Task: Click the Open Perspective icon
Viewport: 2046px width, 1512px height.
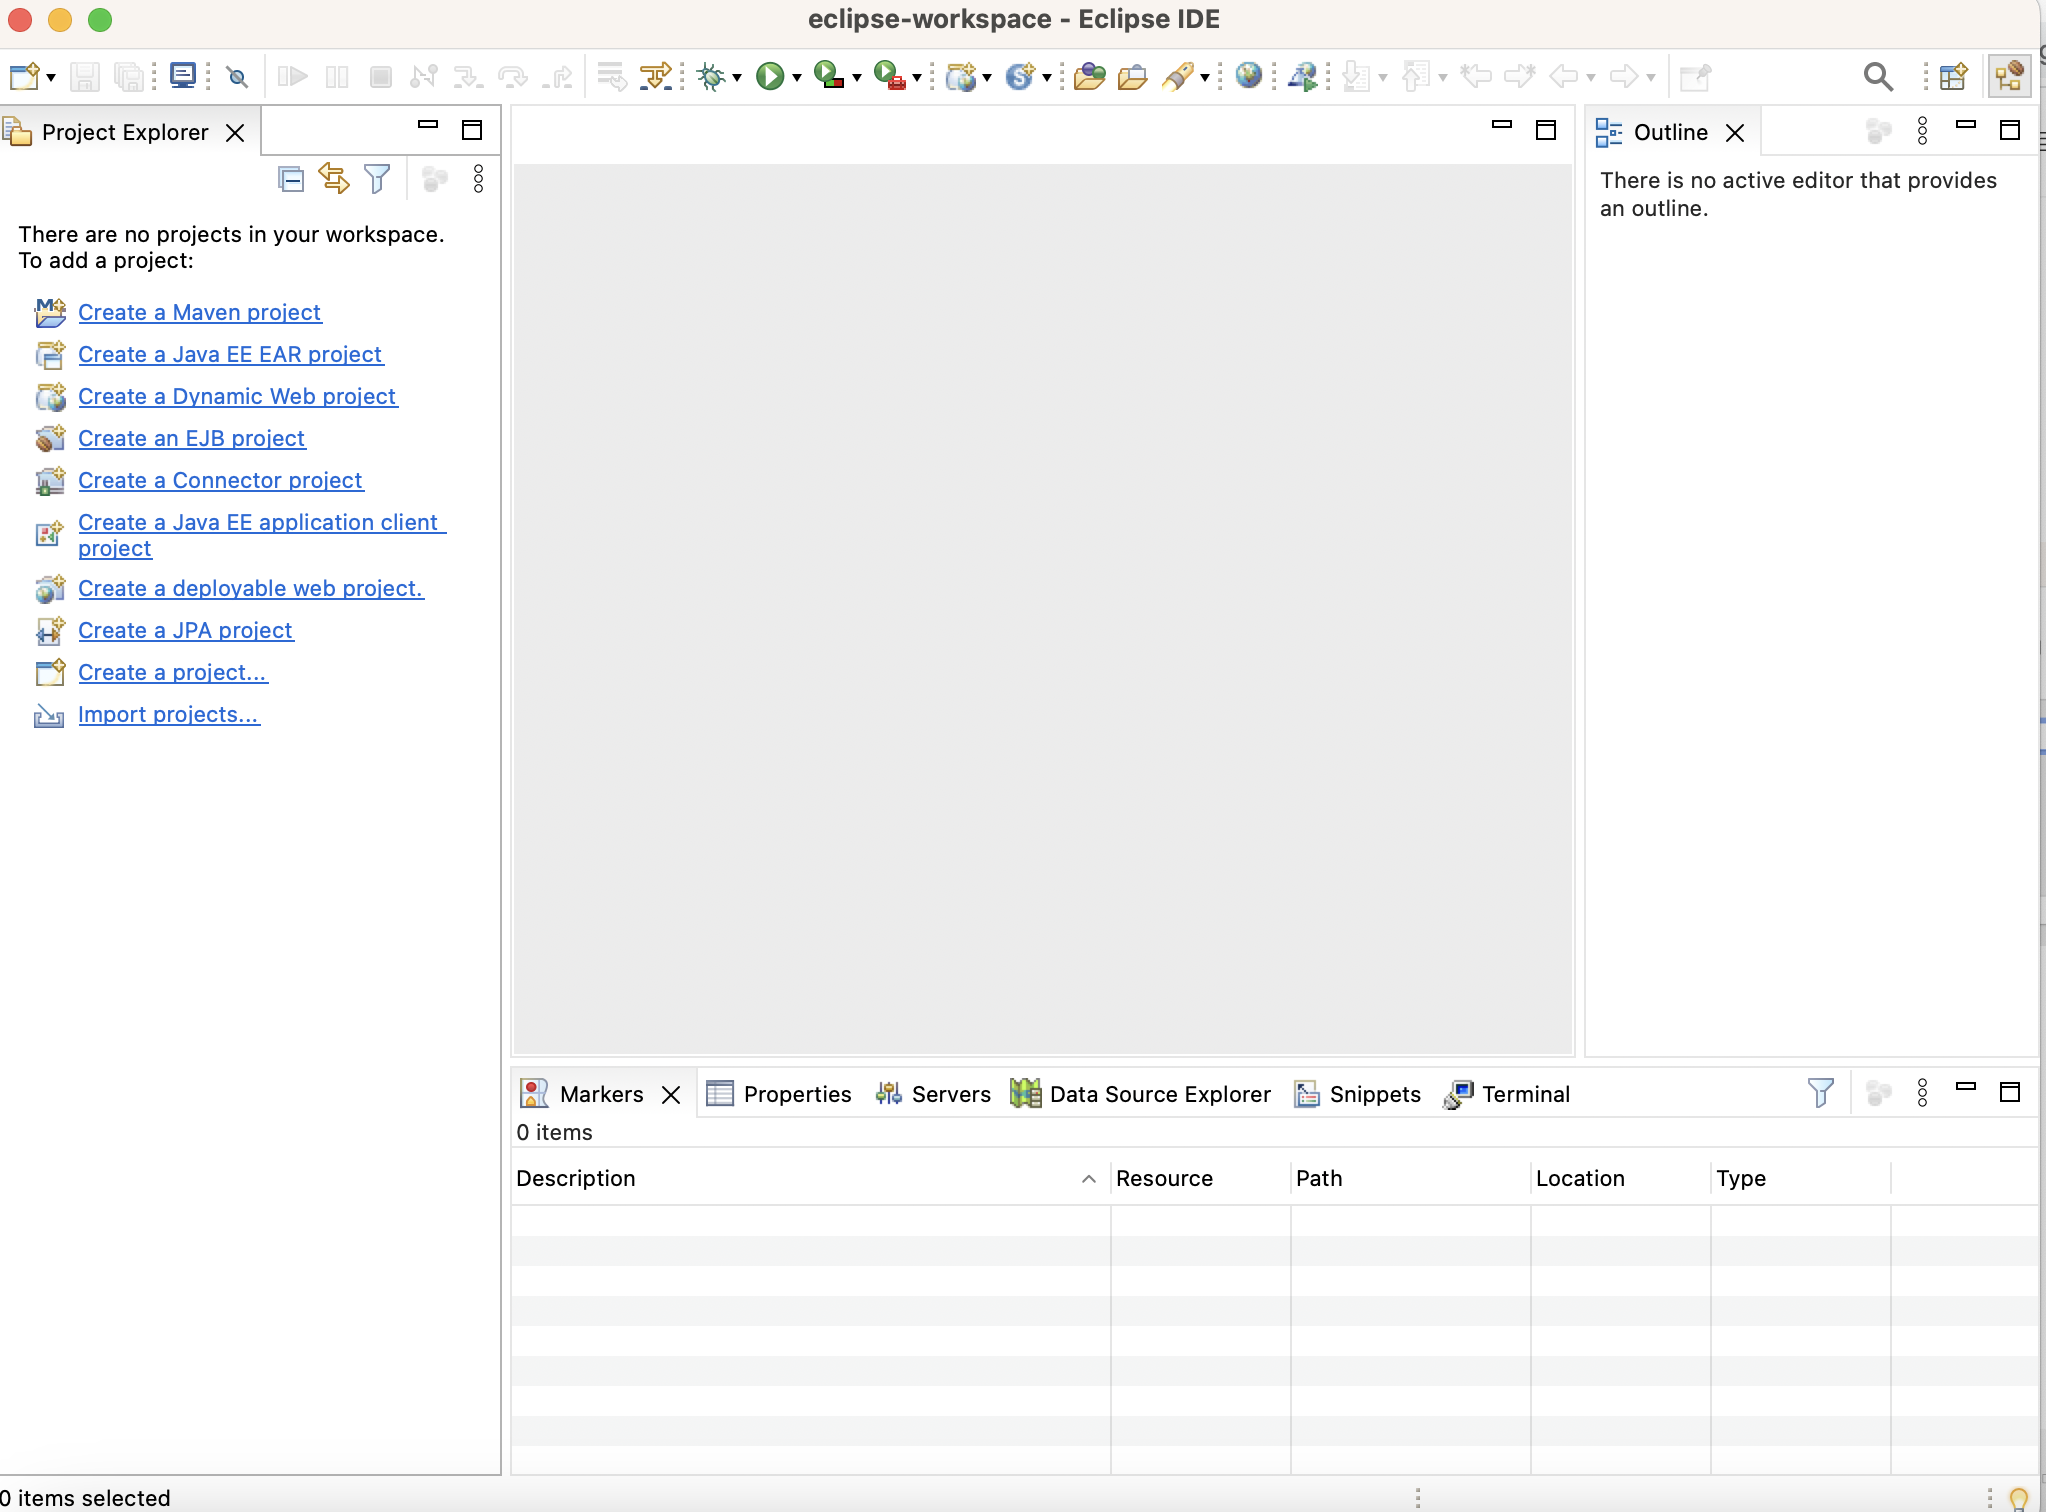Action: (x=1953, y=76)
